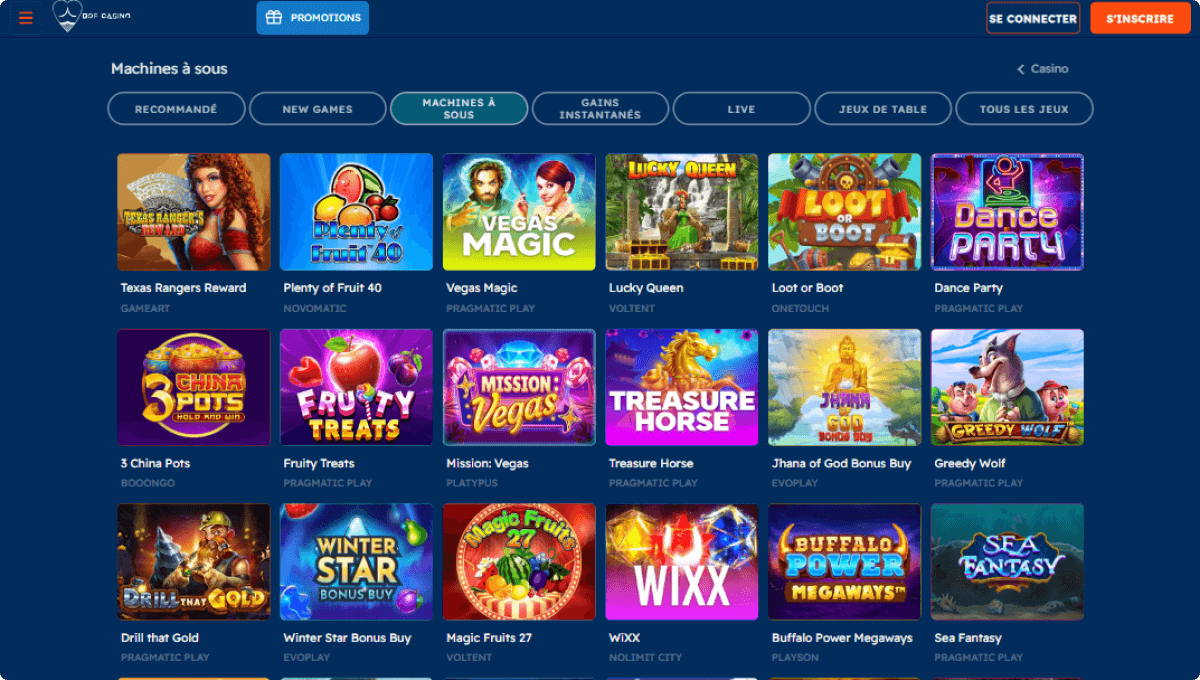The width and height of the screenshot is (1200, 680).
Task: Select the Gains Instantanés tab
Action: [600, 109]
